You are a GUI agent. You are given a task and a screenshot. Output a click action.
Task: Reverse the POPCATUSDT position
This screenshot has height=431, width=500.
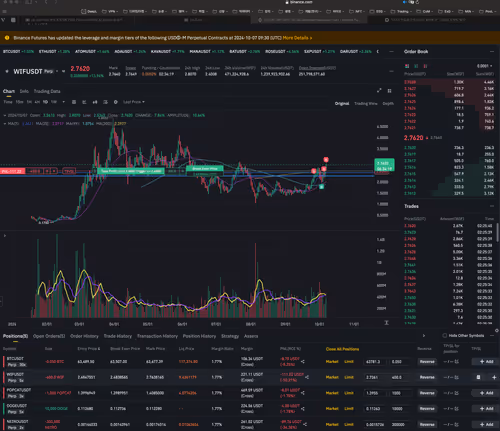click(x=427, y=393)
